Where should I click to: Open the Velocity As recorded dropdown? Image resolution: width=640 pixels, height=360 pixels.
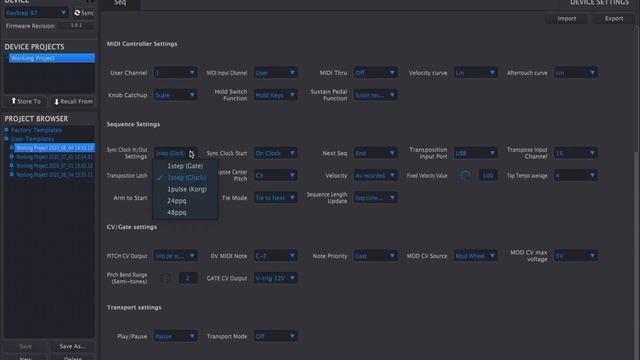point(375,176)
